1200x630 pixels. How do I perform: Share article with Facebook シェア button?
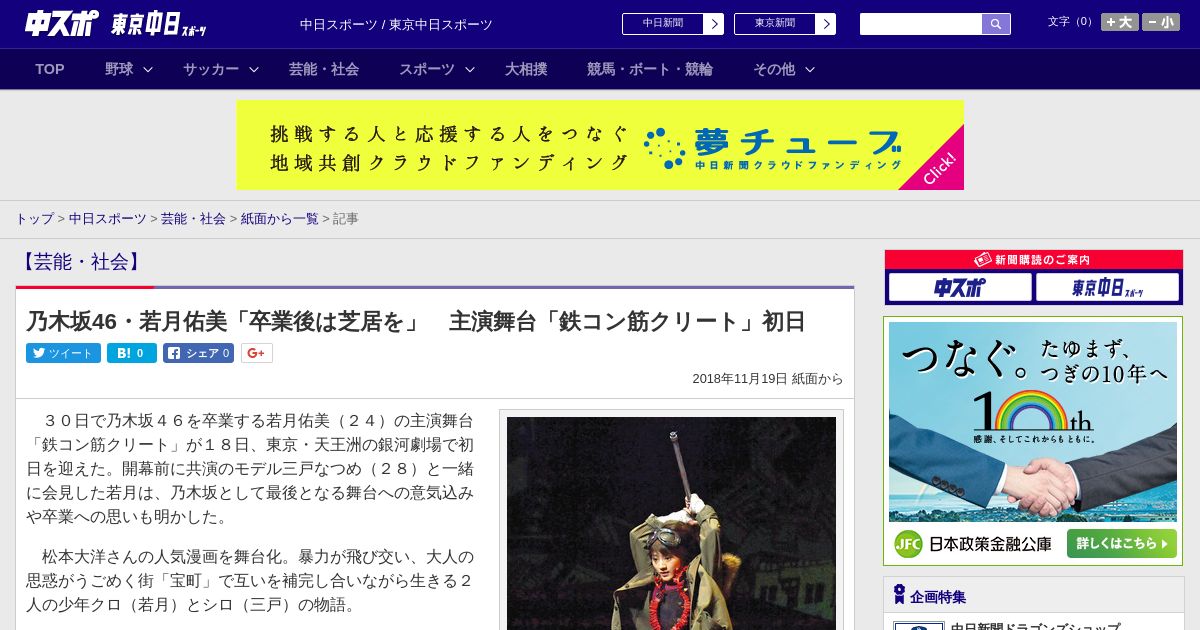(x=198, y=353)
